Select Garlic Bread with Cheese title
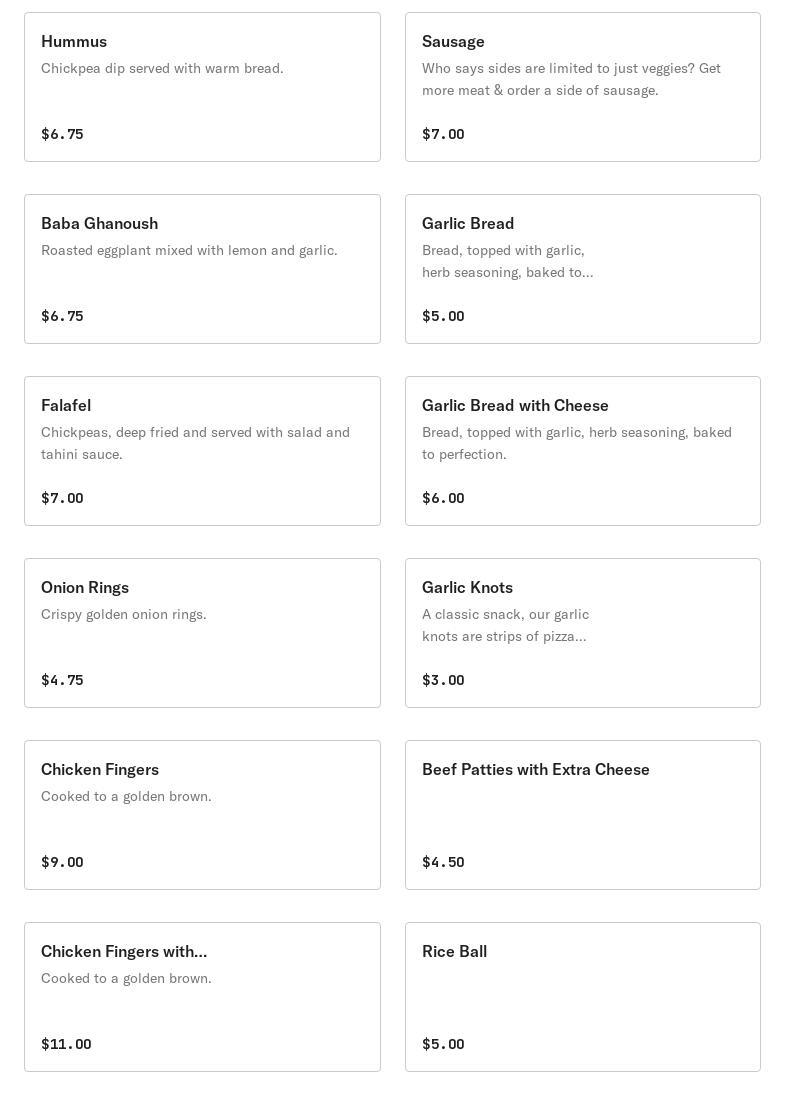The image size is (785, 1100). click(515, 405)
